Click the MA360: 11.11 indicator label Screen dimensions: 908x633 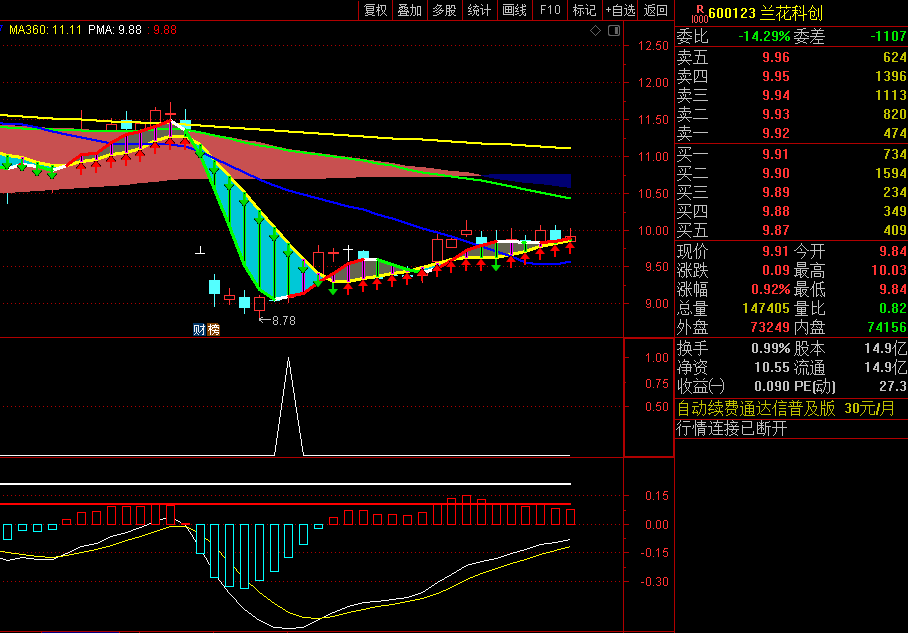[46, 30]
